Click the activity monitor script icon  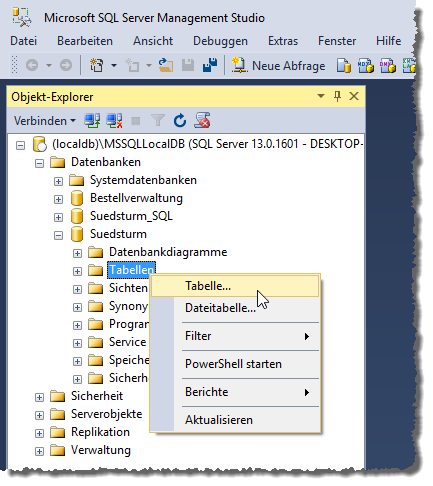pyautogui.click(x=202, y=120)
